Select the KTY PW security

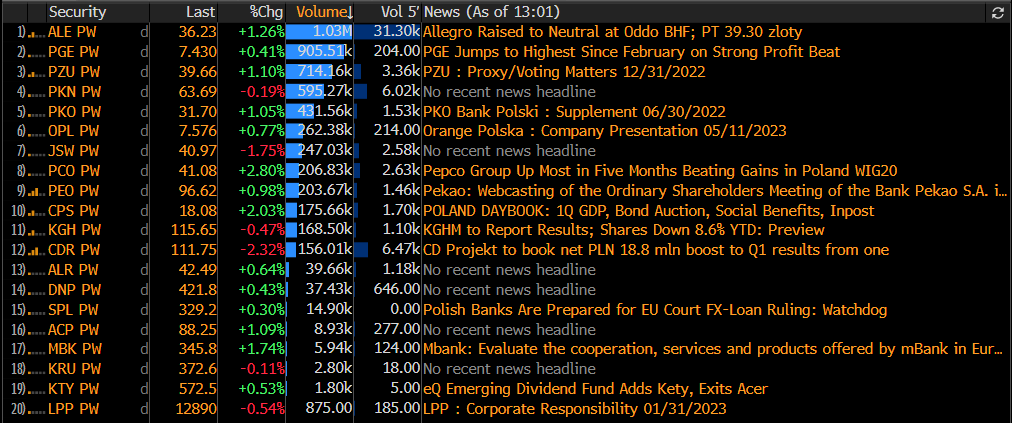tap(74, 389)
